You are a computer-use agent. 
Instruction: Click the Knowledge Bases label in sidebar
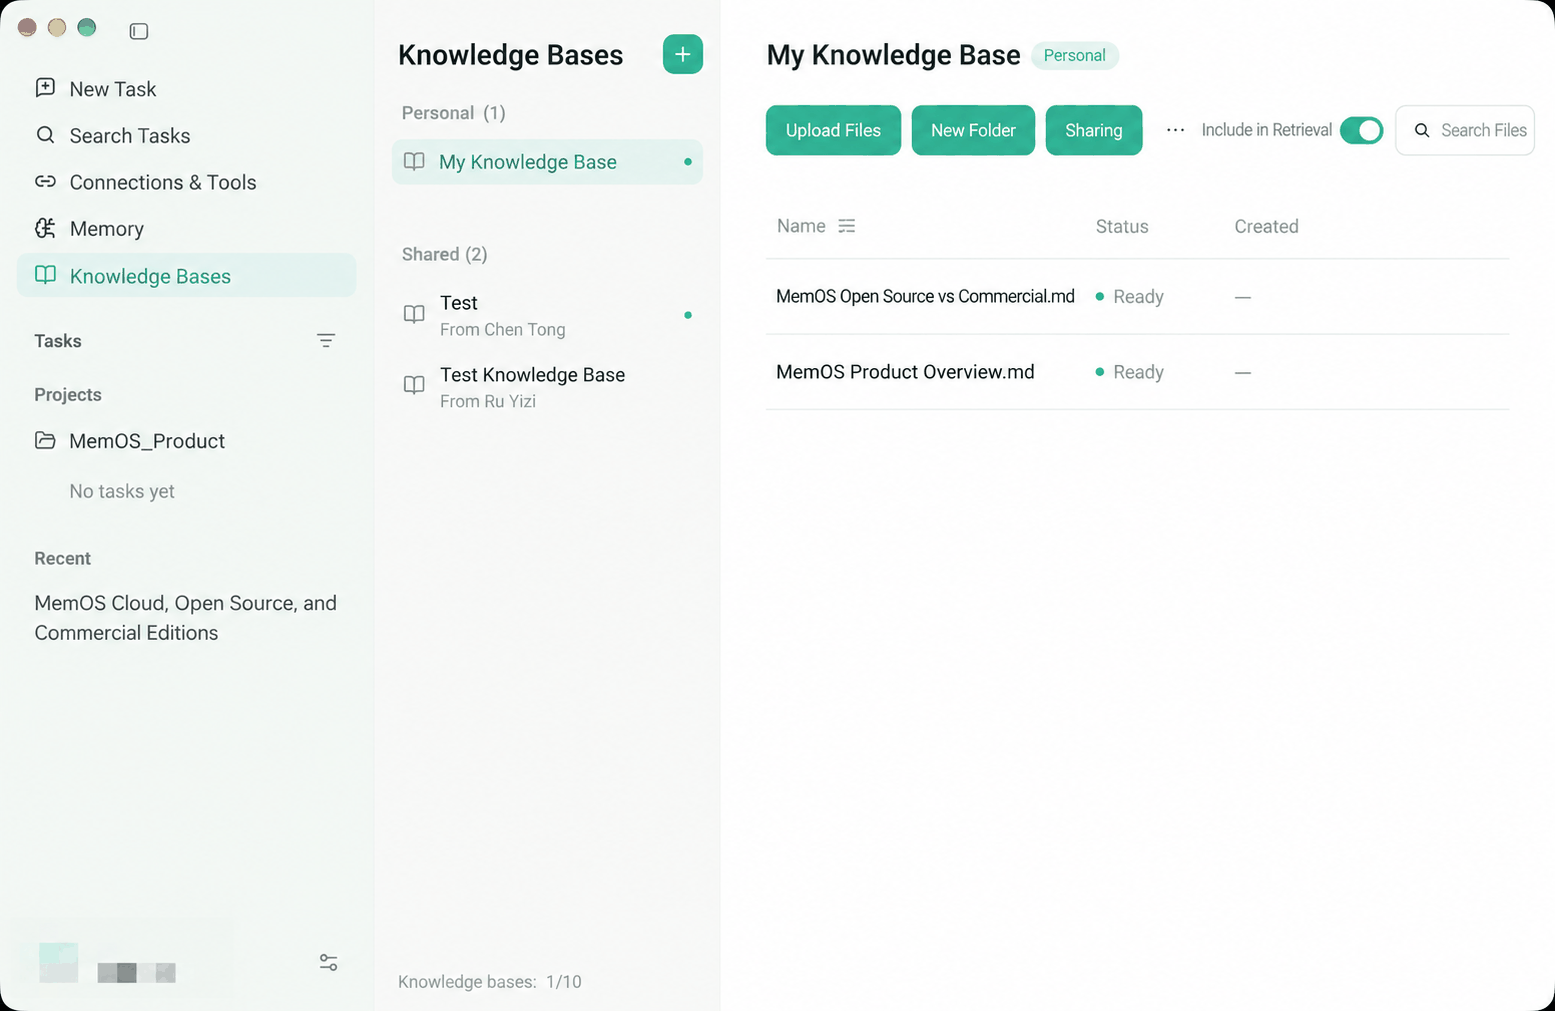(150, 276)
